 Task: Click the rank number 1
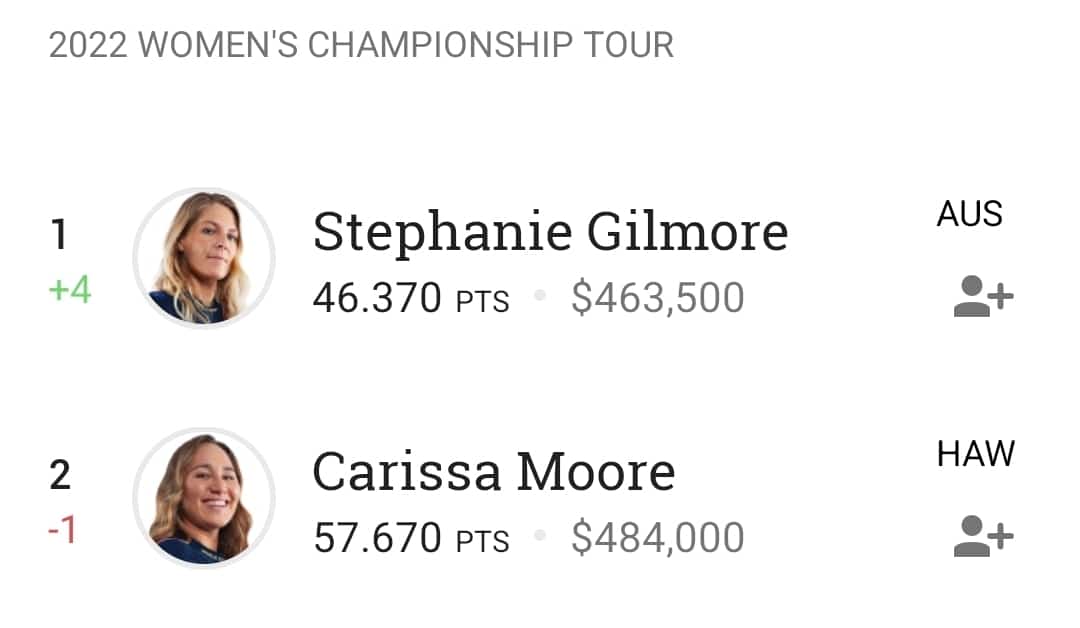(x=59, y=235)
